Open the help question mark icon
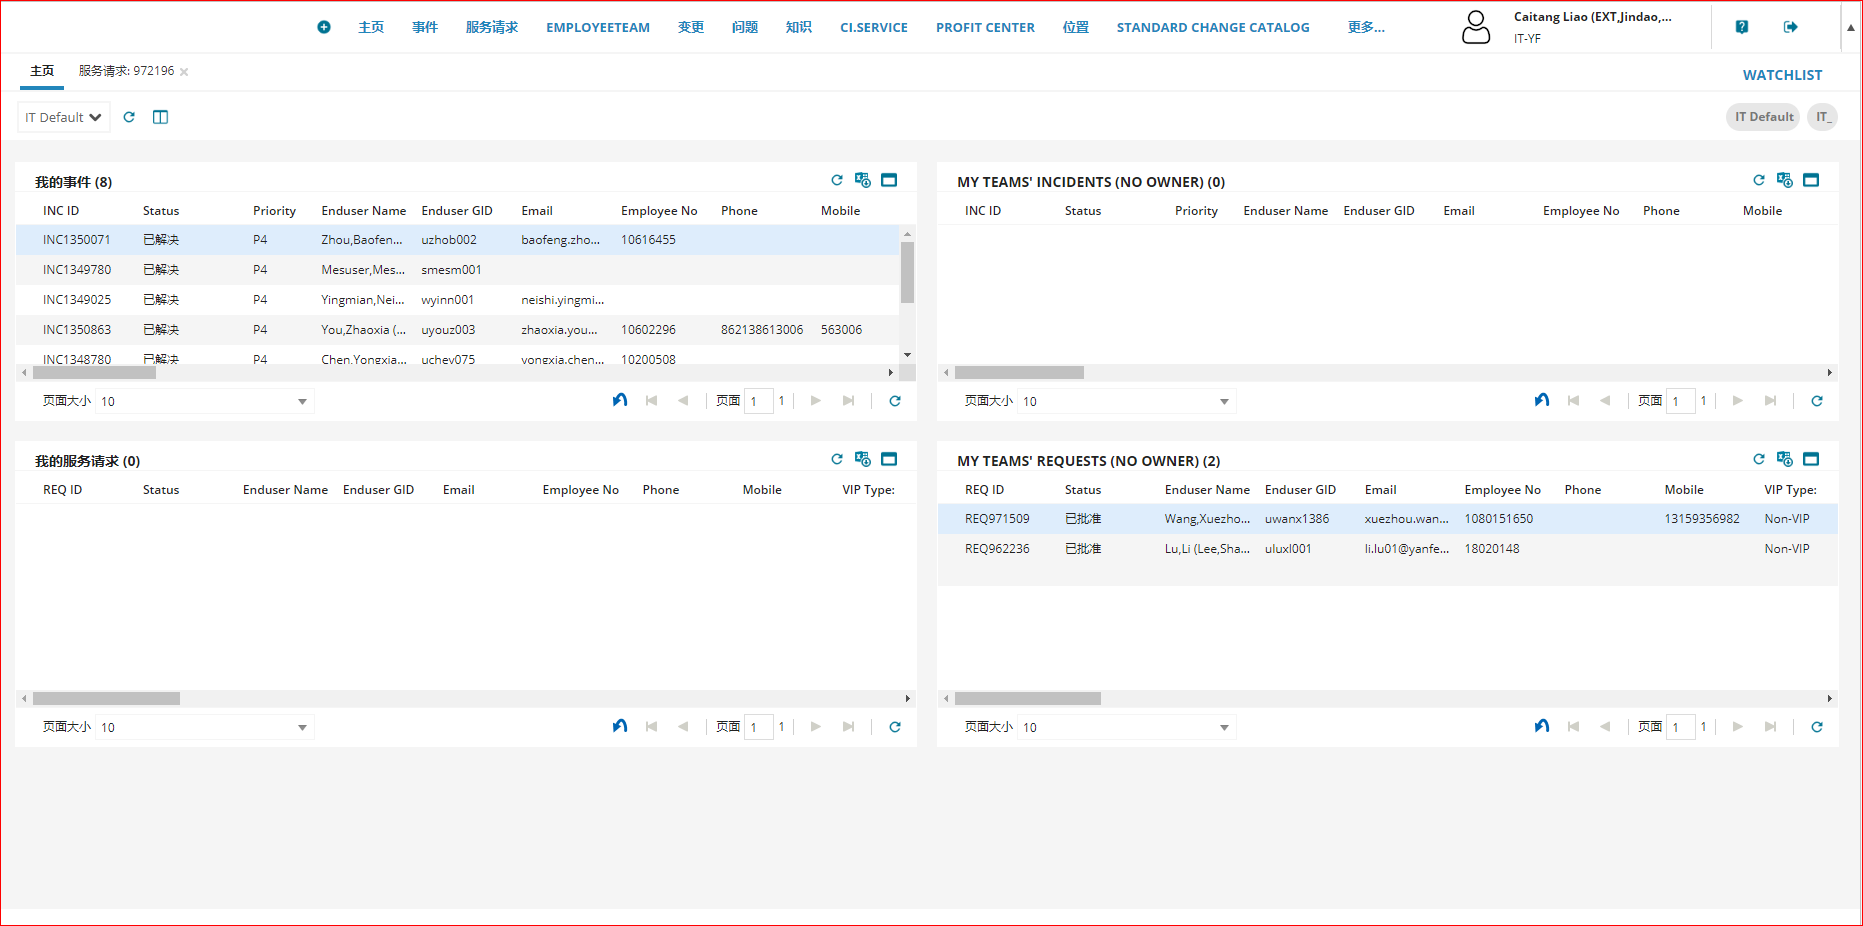 tap(1742, 27)
